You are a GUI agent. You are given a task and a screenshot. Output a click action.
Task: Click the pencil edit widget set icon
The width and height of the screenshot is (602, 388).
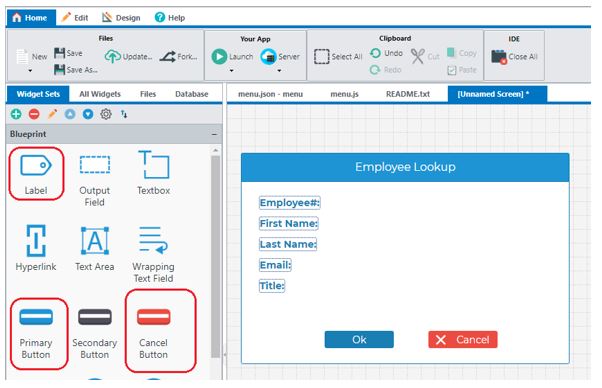tap(52, 114)
